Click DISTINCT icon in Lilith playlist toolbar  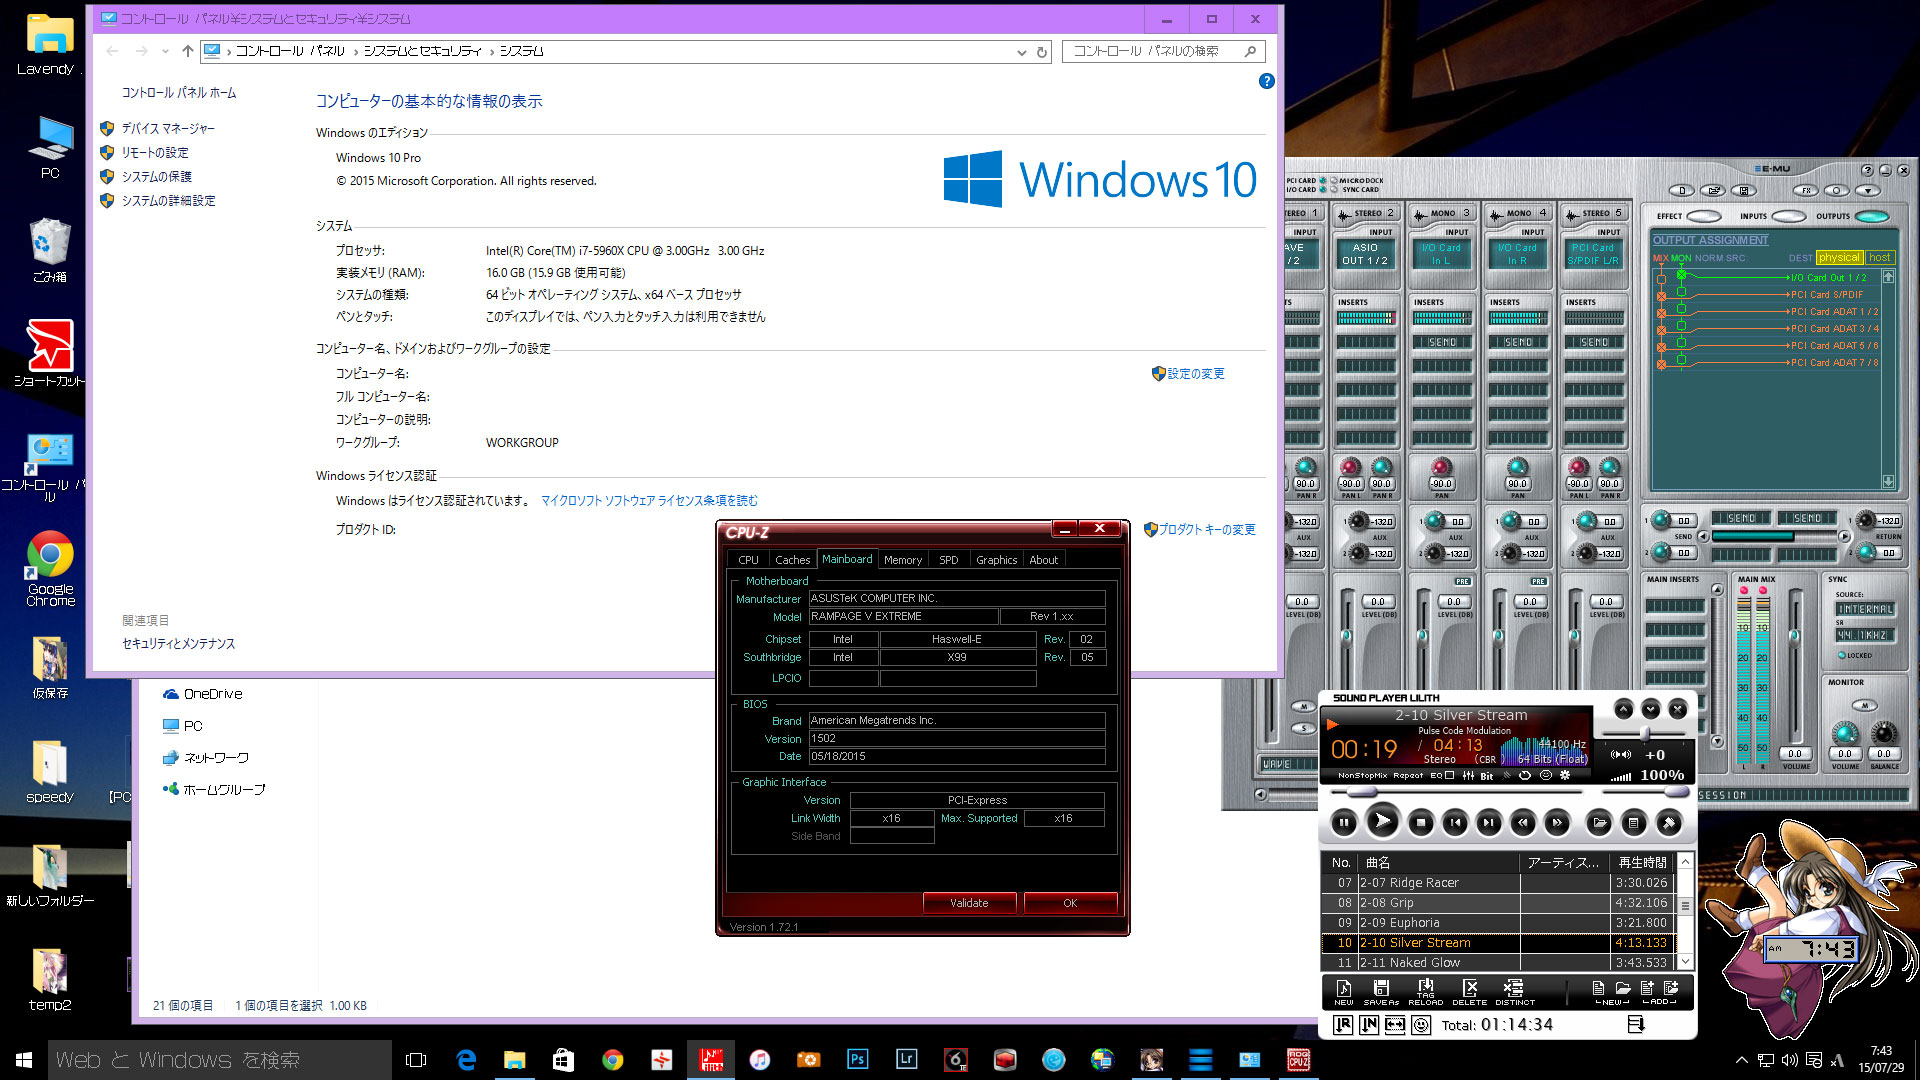(x=1514, y=991)
